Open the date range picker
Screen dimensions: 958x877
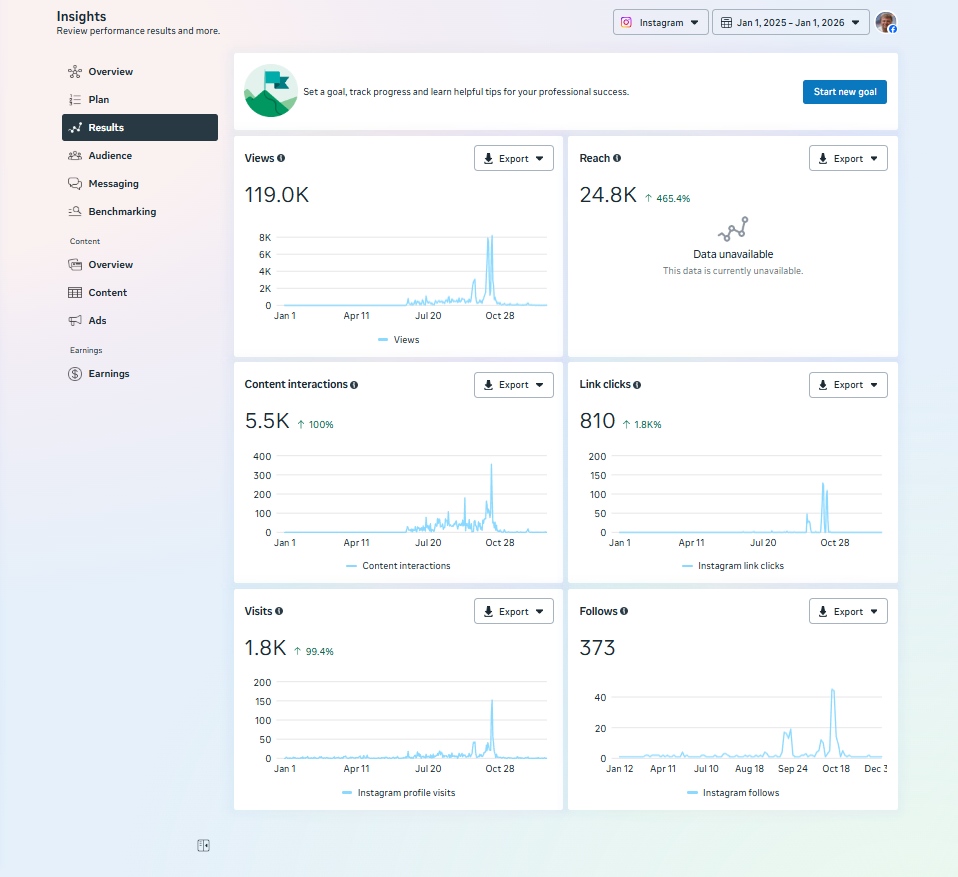[790, 22]
